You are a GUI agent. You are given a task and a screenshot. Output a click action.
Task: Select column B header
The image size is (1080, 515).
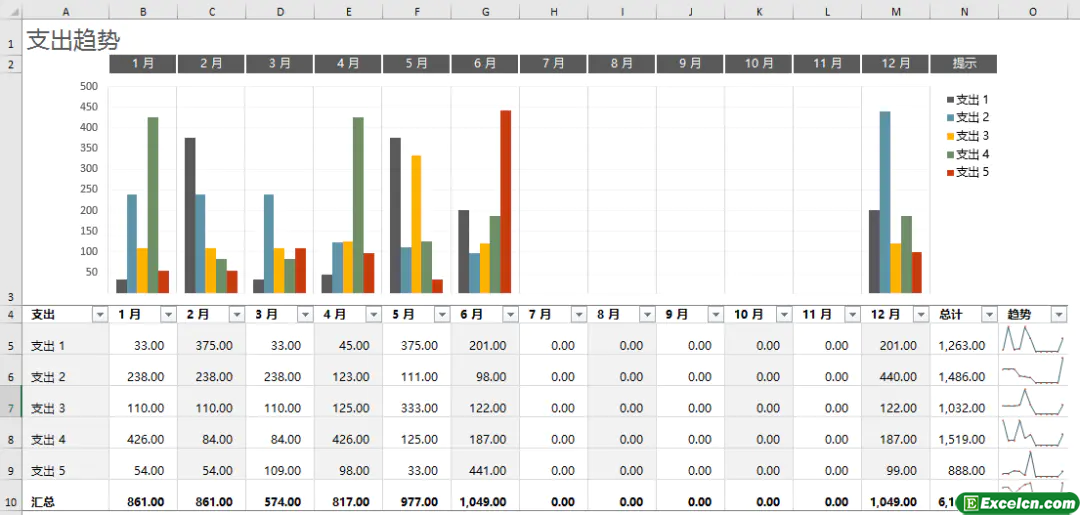tap(143, 11)
